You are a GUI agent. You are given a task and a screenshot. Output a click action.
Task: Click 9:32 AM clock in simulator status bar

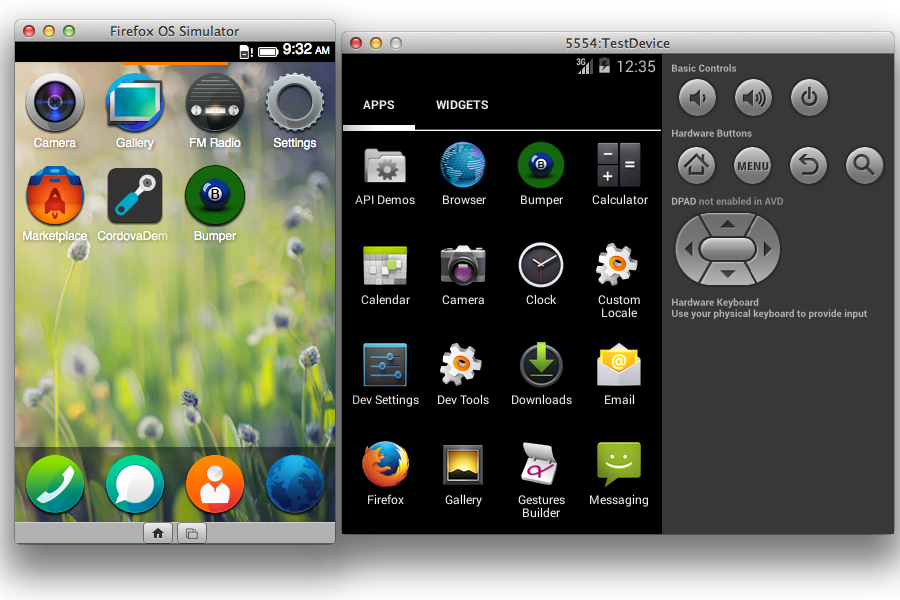(306, 50)
